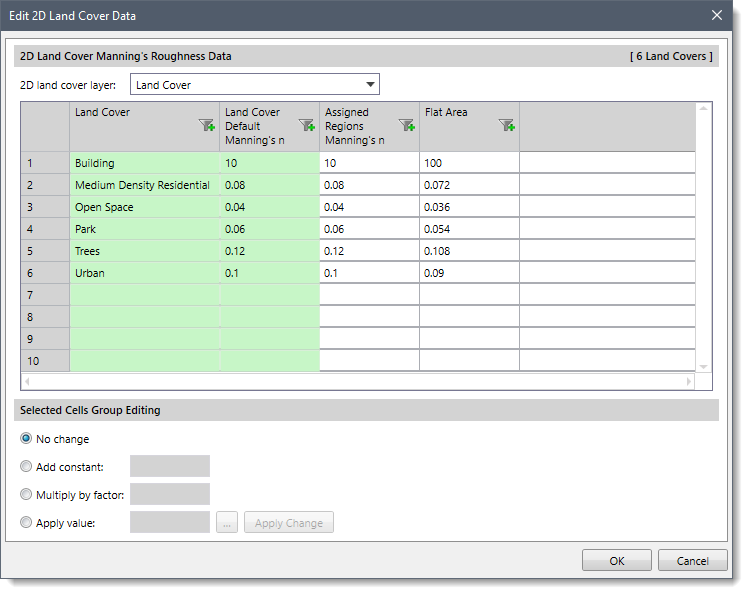
Task: Click the table's vertical scrollbar up arrow
Action: [x=703, y=108]
